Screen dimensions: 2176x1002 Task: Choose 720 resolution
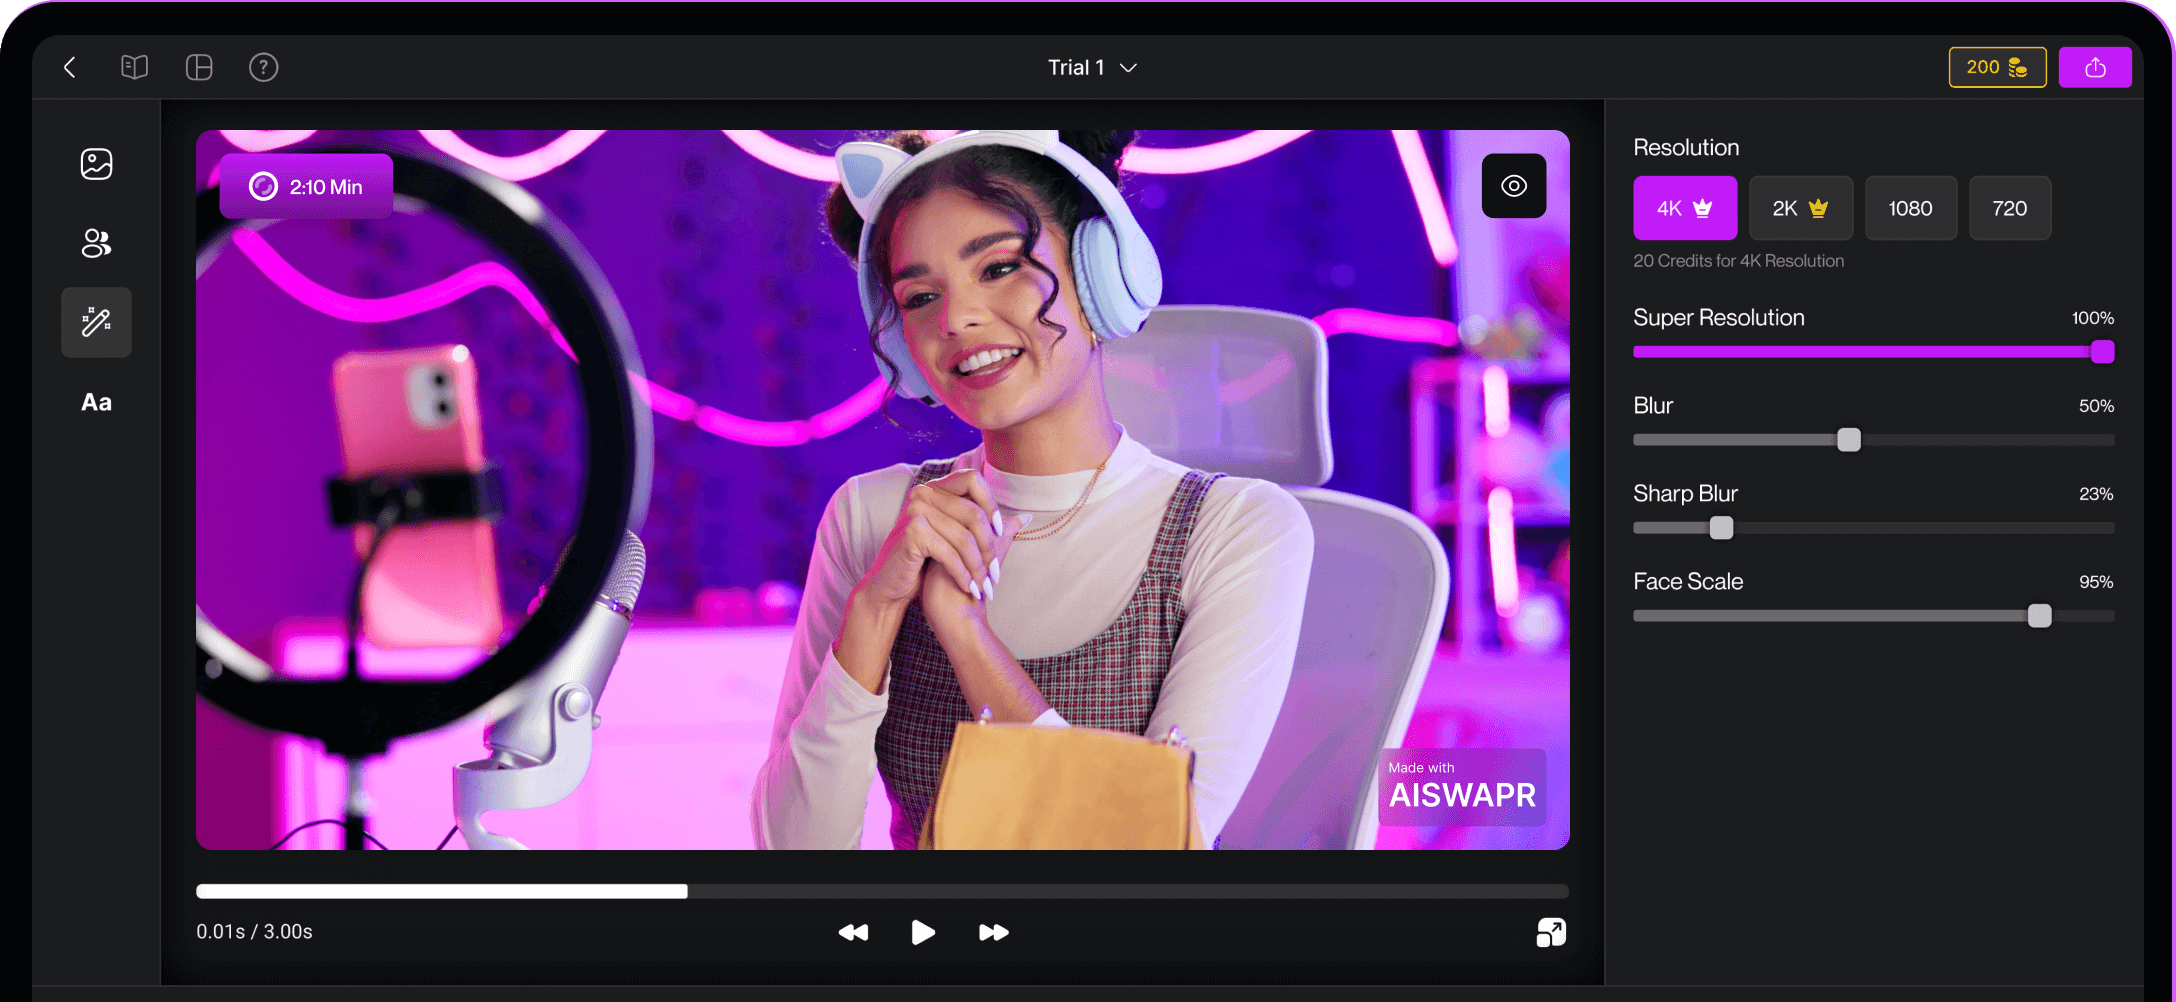click(x=2009, y=208)
